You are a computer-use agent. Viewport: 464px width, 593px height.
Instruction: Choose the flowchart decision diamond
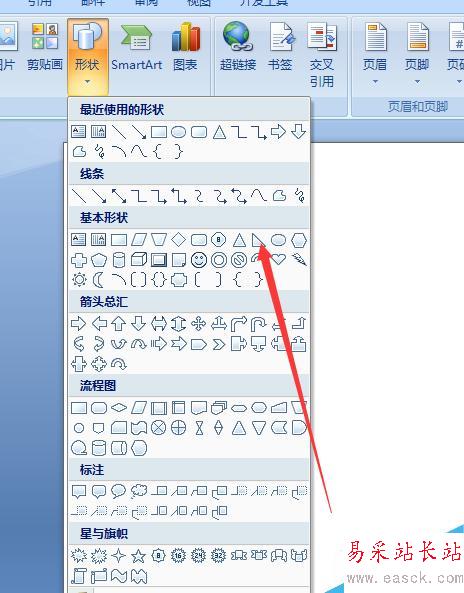pos(119,408)
